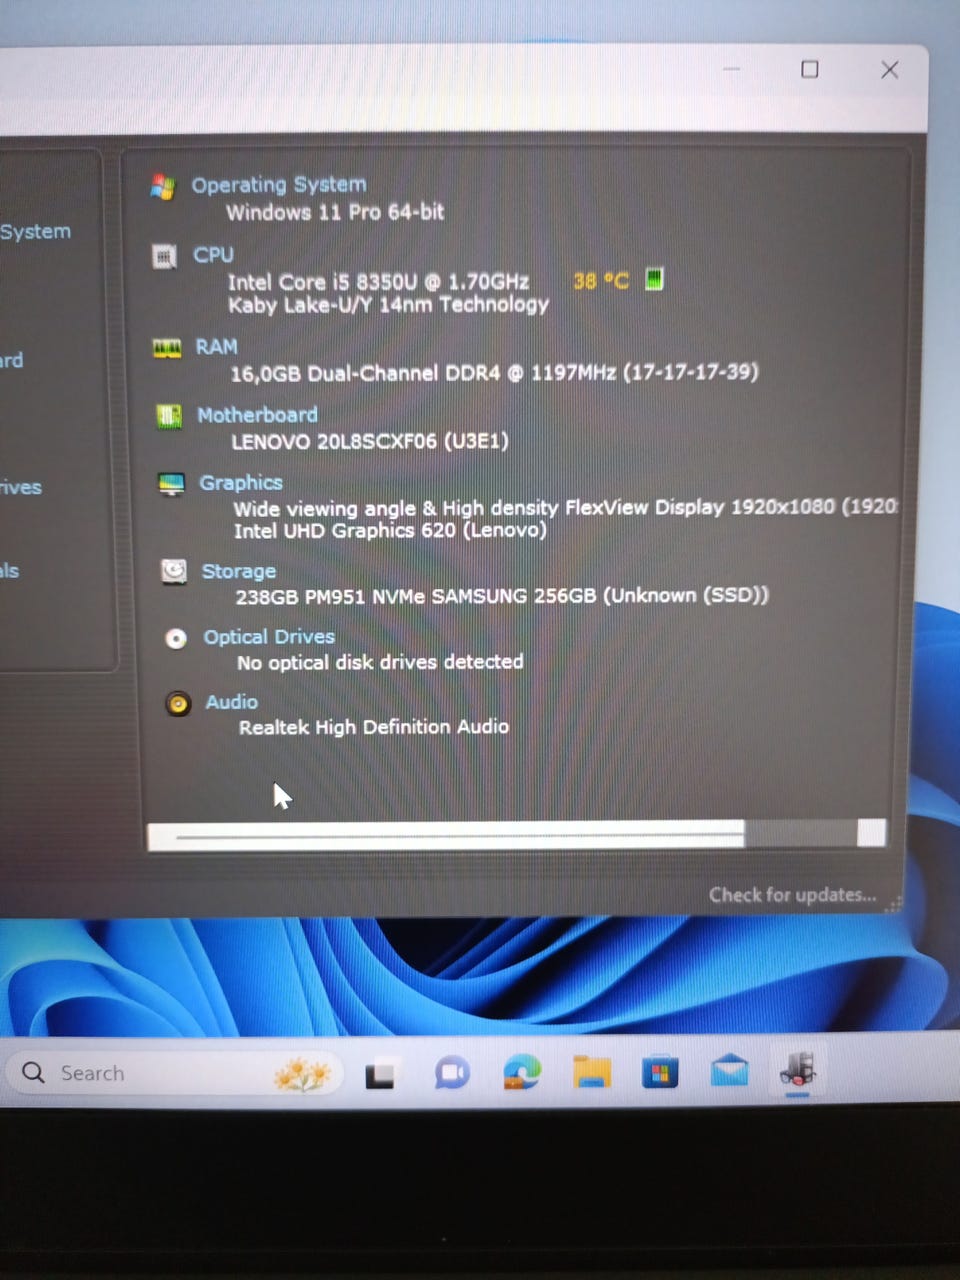Open the CPU section heading
Viewport: 960px width, 1280px height.
213,255
